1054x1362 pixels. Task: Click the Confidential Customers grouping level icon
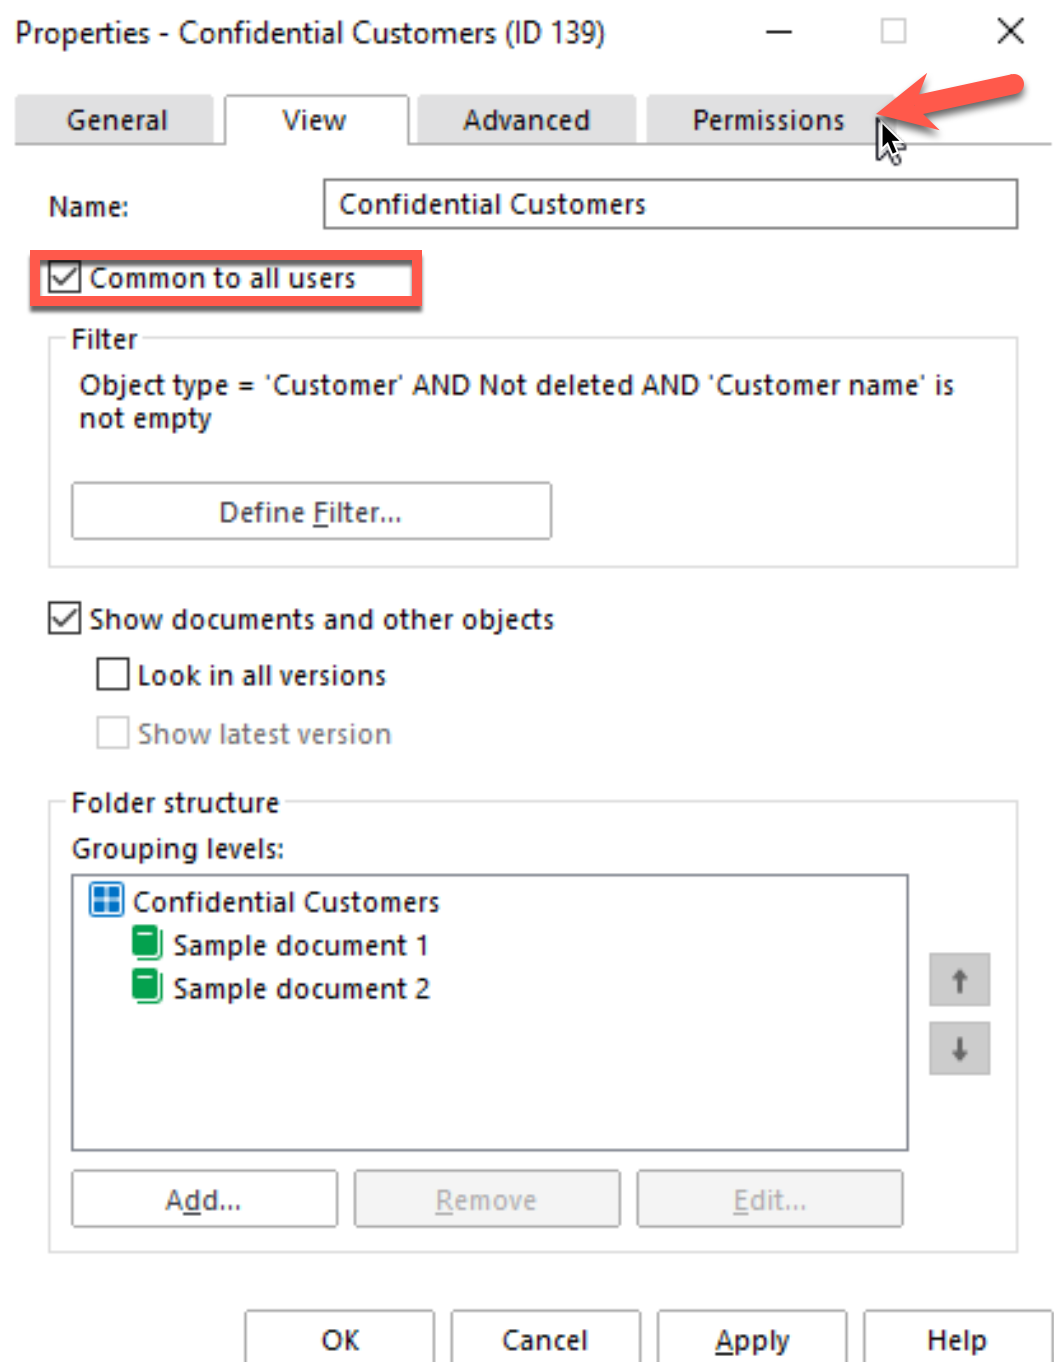[x=106, y=900]
